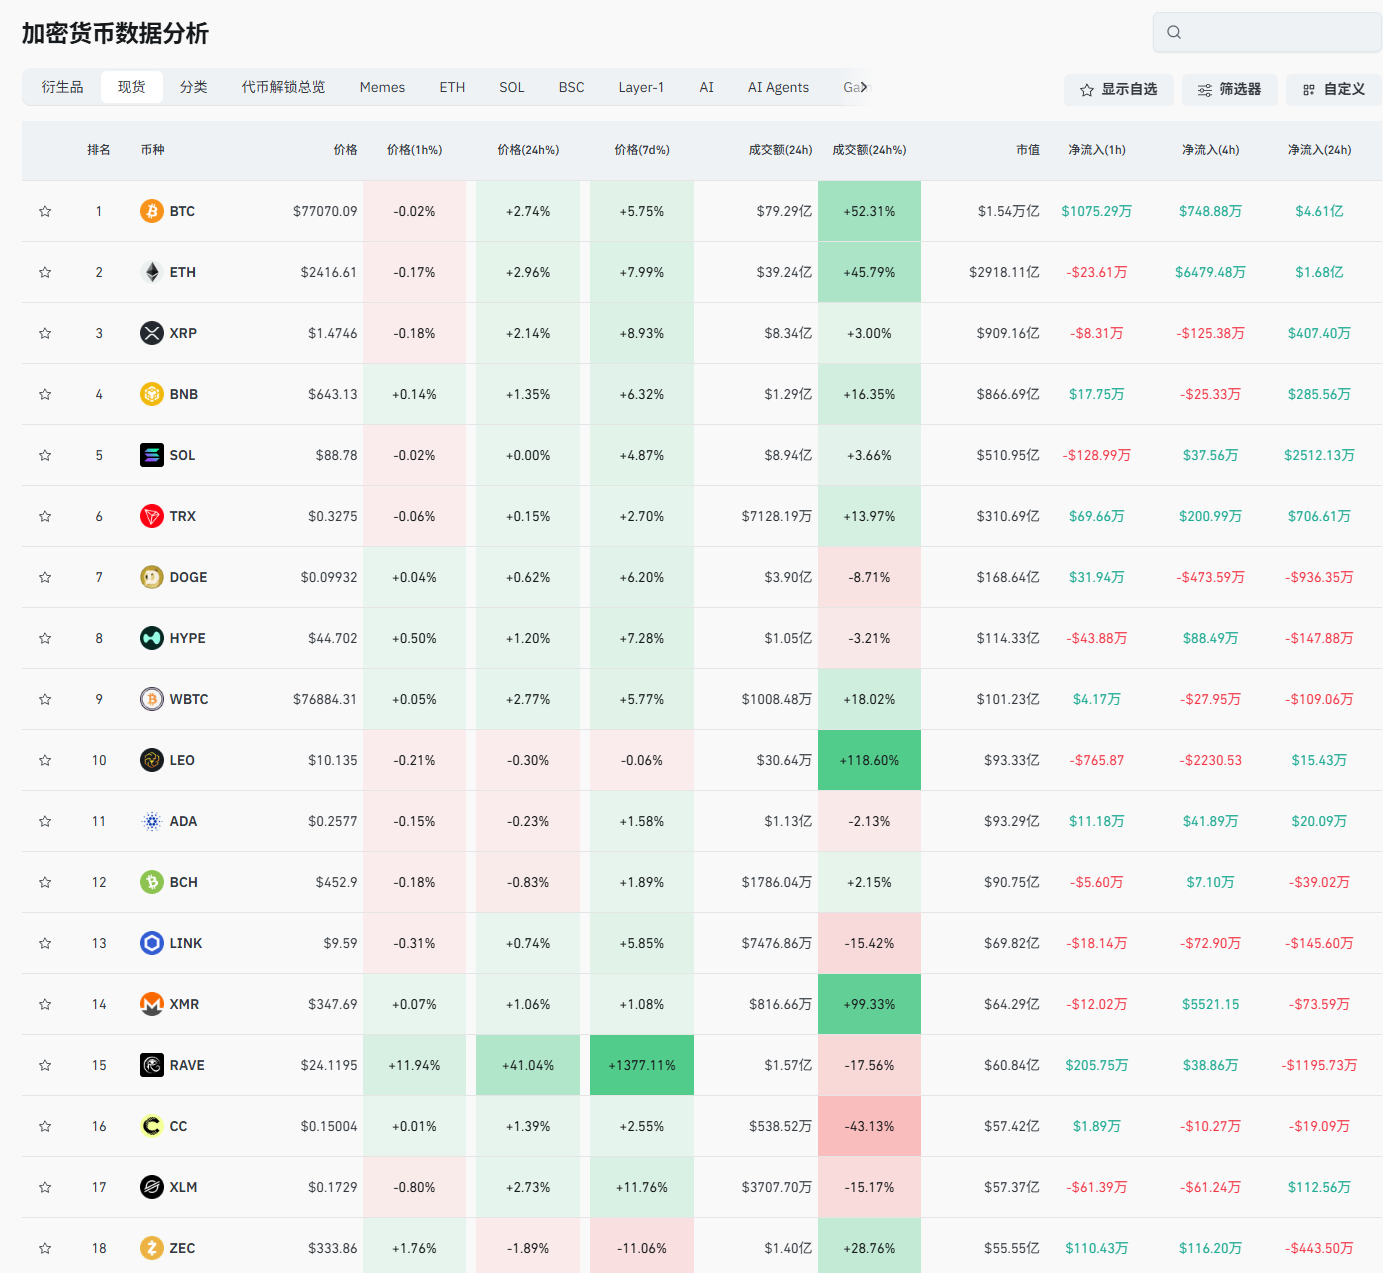Click the Ethereum ETH coin icon
Screen dimensions: 1383x1273
pyautogui.click(x=152, y=272)
